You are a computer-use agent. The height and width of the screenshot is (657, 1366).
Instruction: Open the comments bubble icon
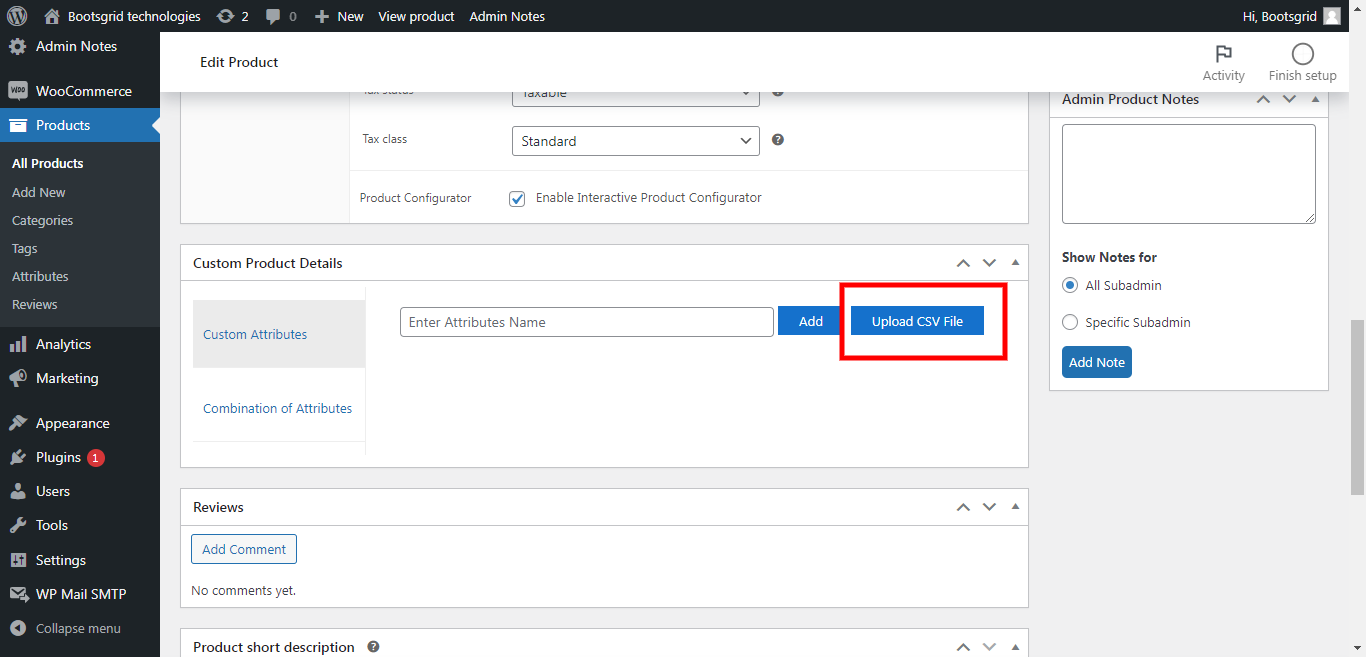273,17
